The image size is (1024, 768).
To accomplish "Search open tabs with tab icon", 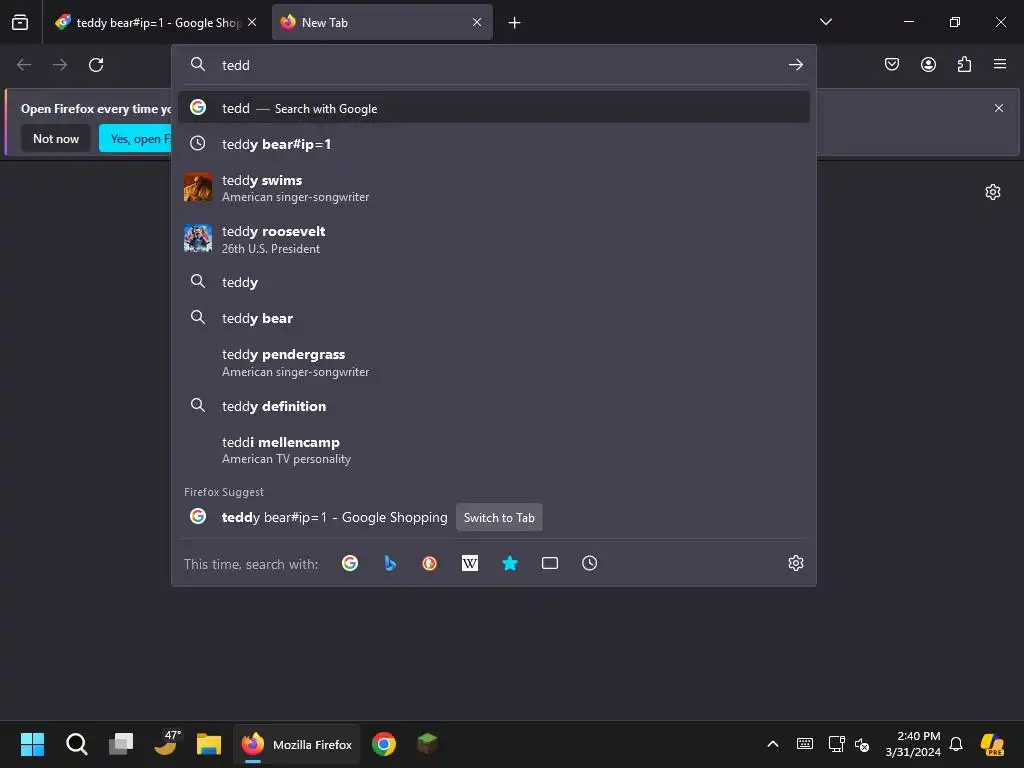I will [x=550, y=563].
